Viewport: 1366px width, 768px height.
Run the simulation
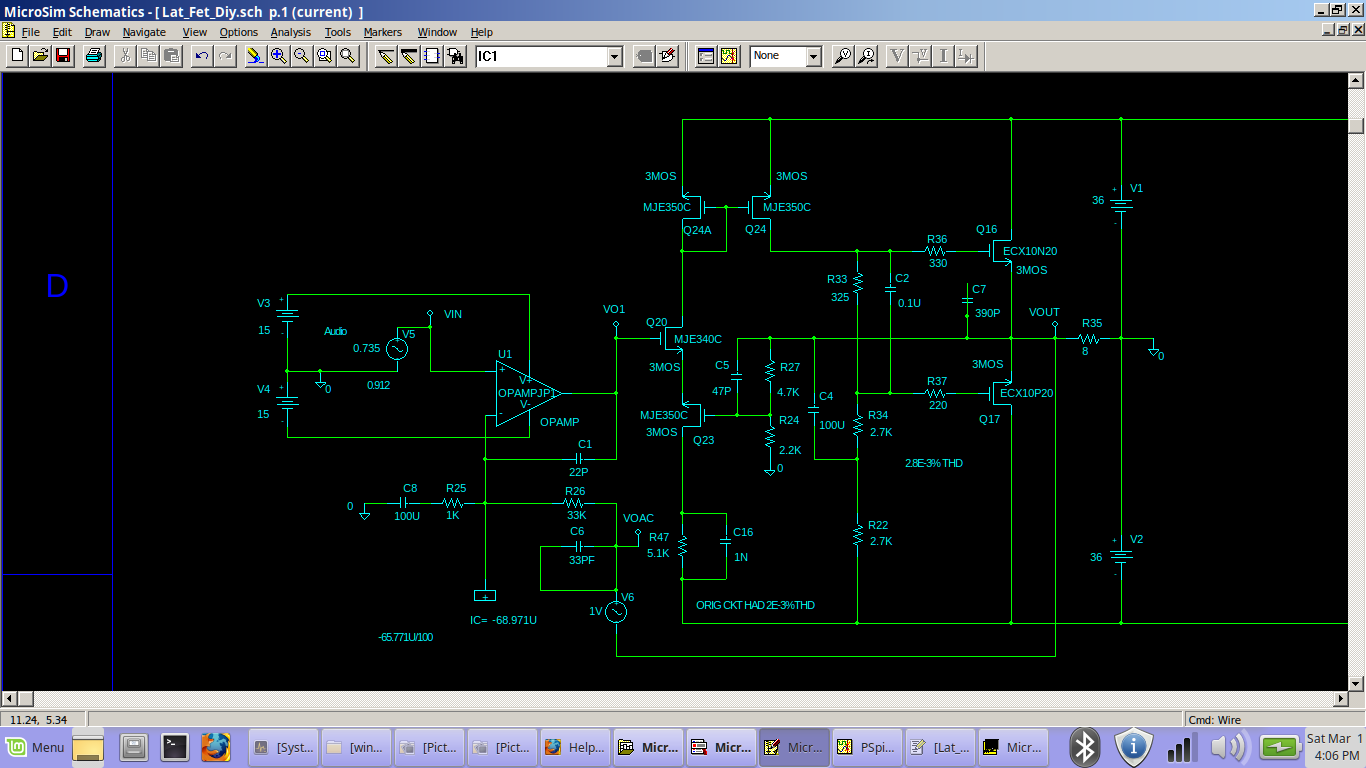(x=729, y=56)
